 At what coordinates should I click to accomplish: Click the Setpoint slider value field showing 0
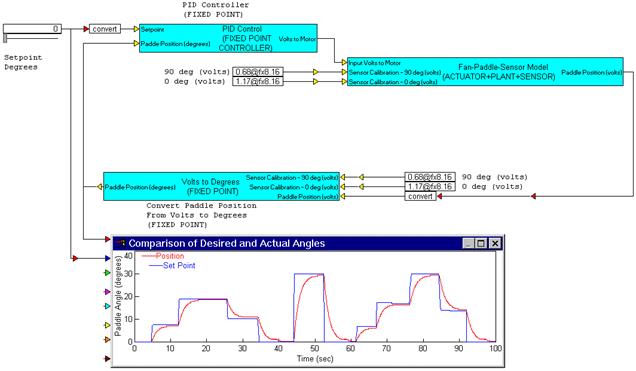(32, 29)
